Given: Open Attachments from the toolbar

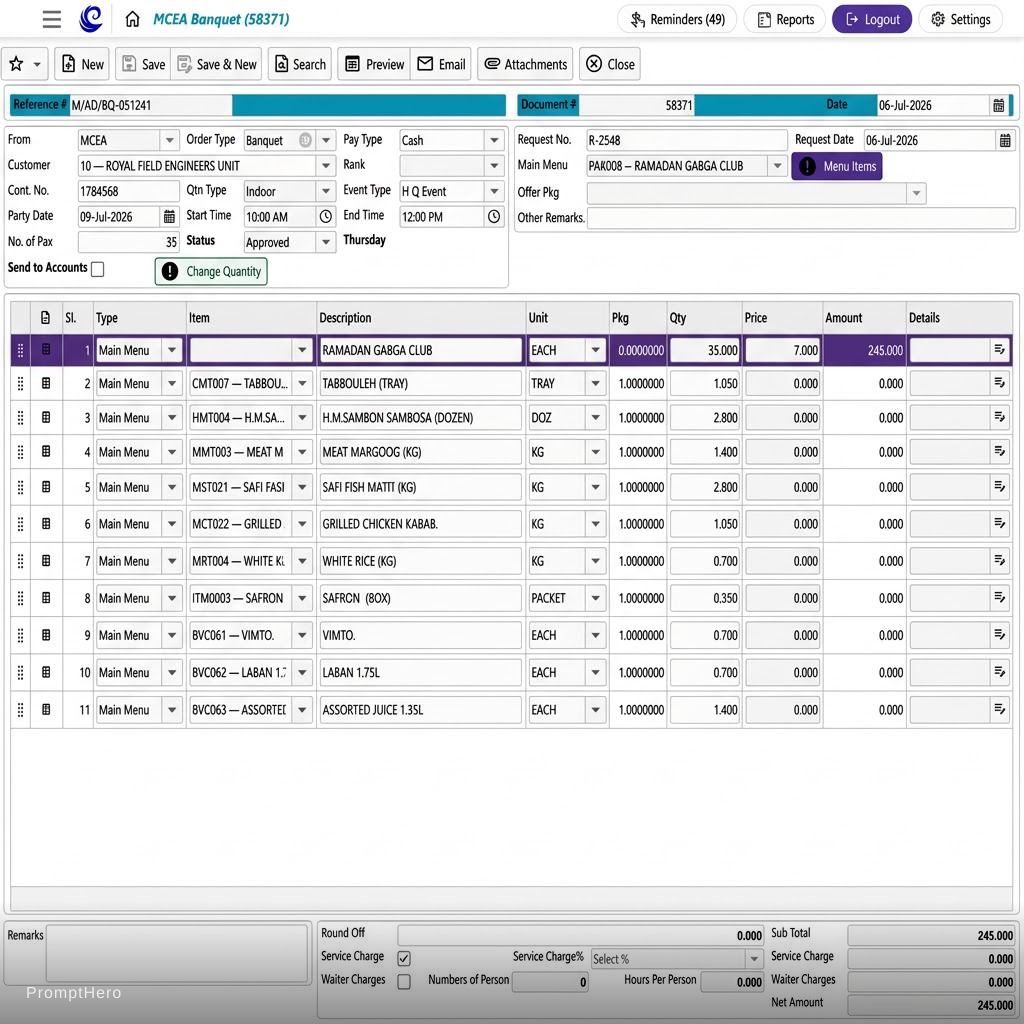Looking at the screenshot, I should tap(525, 64).
